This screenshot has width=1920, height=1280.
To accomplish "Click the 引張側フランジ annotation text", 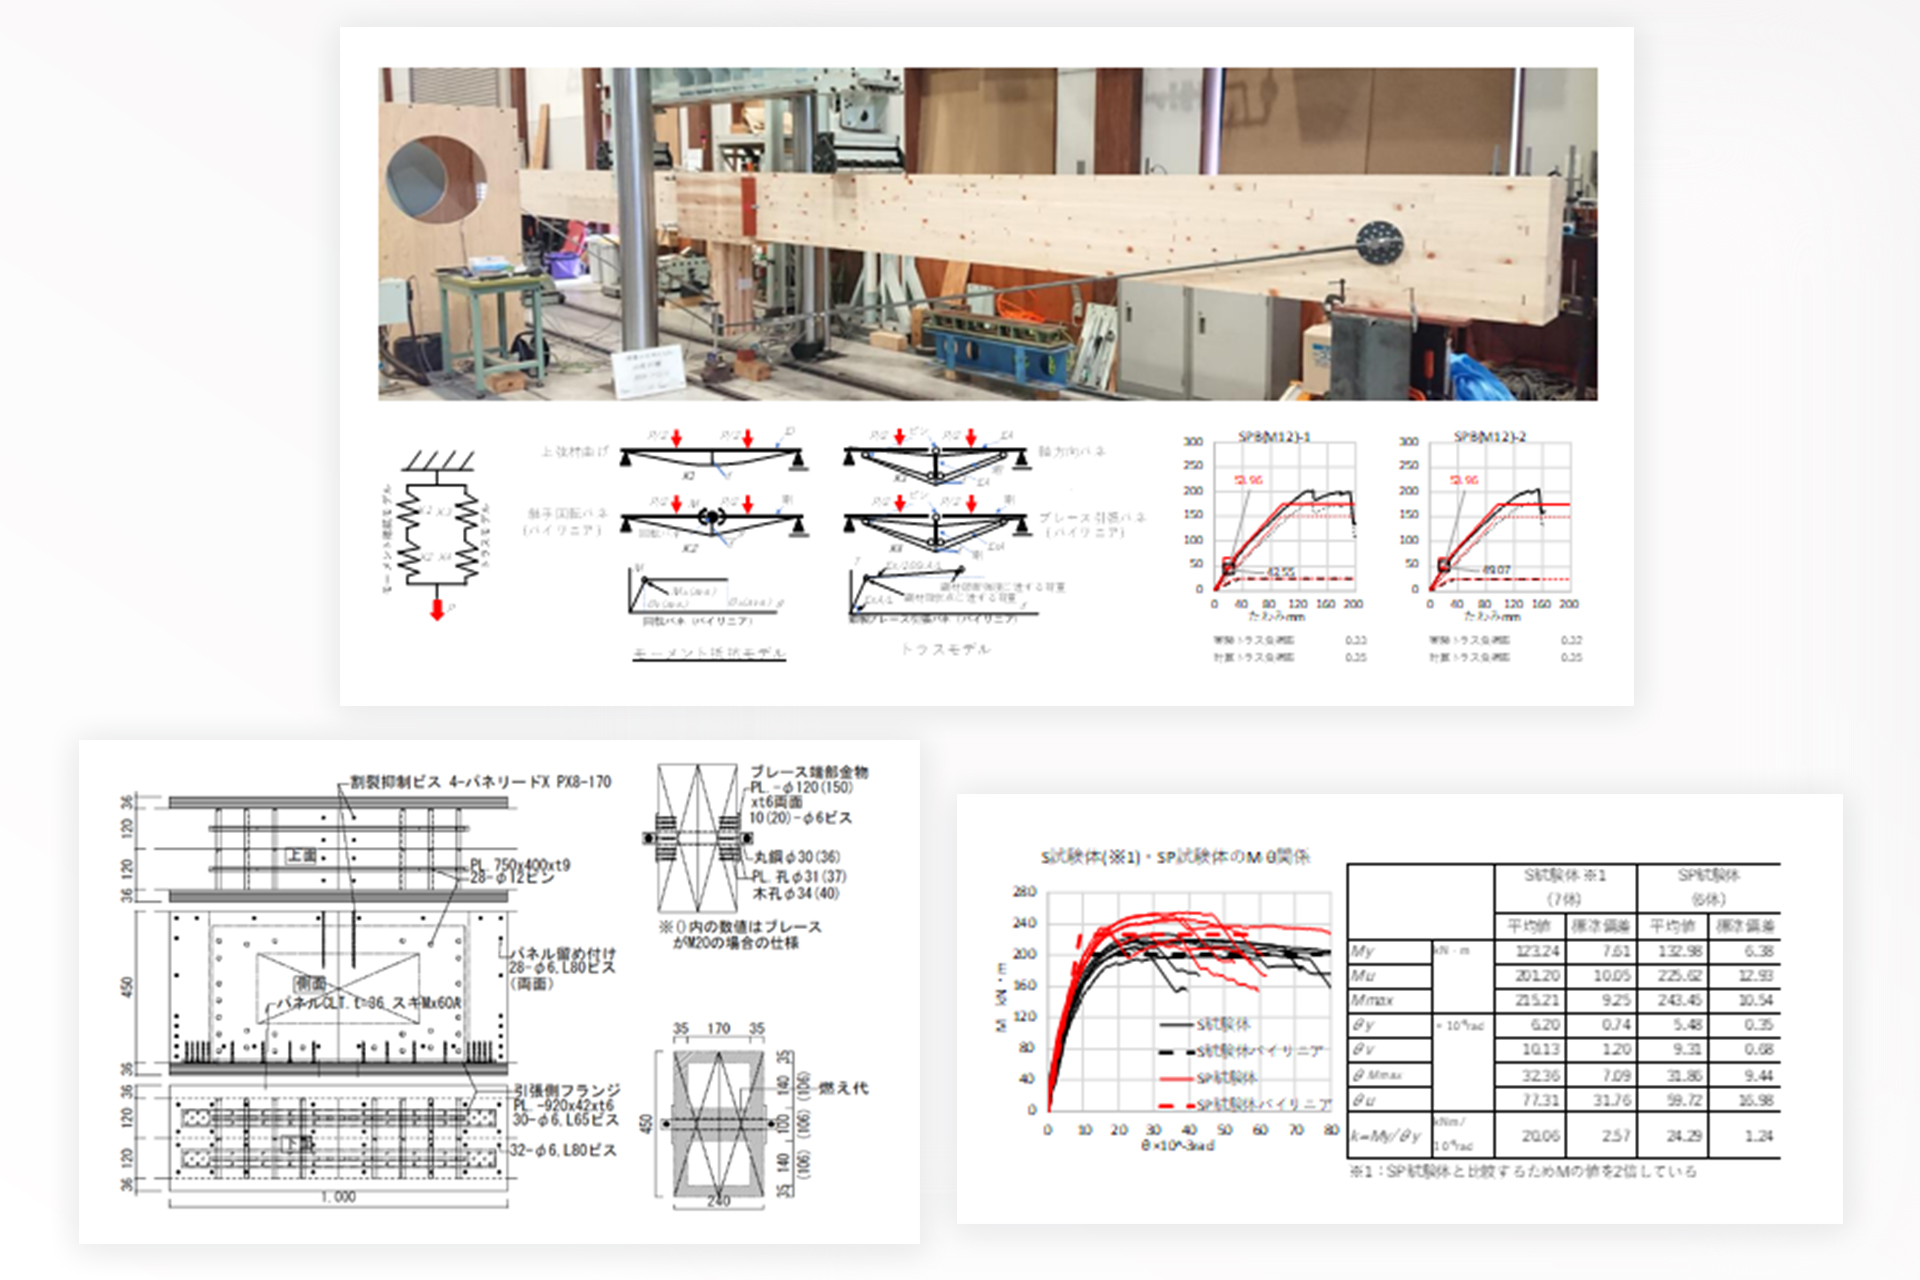I will pyautogui.click(x=567, y=1090).
